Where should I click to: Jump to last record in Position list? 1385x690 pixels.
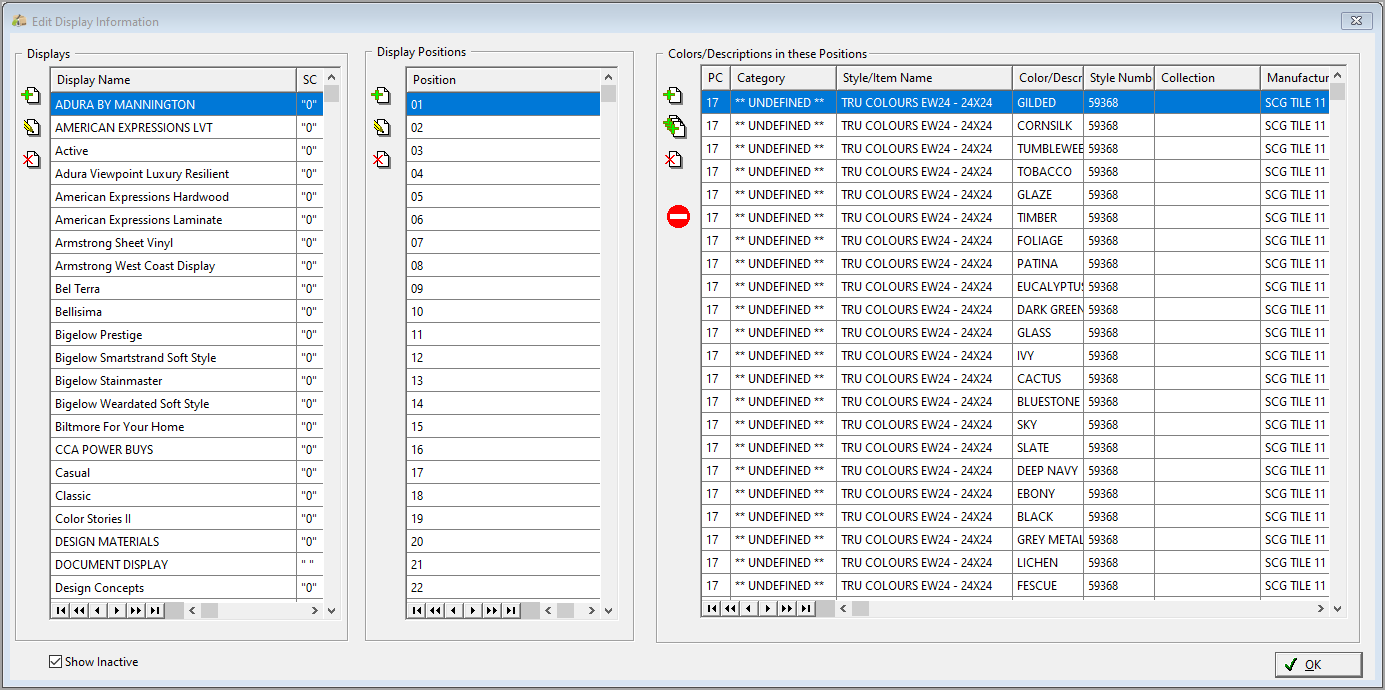pos(511,610)
